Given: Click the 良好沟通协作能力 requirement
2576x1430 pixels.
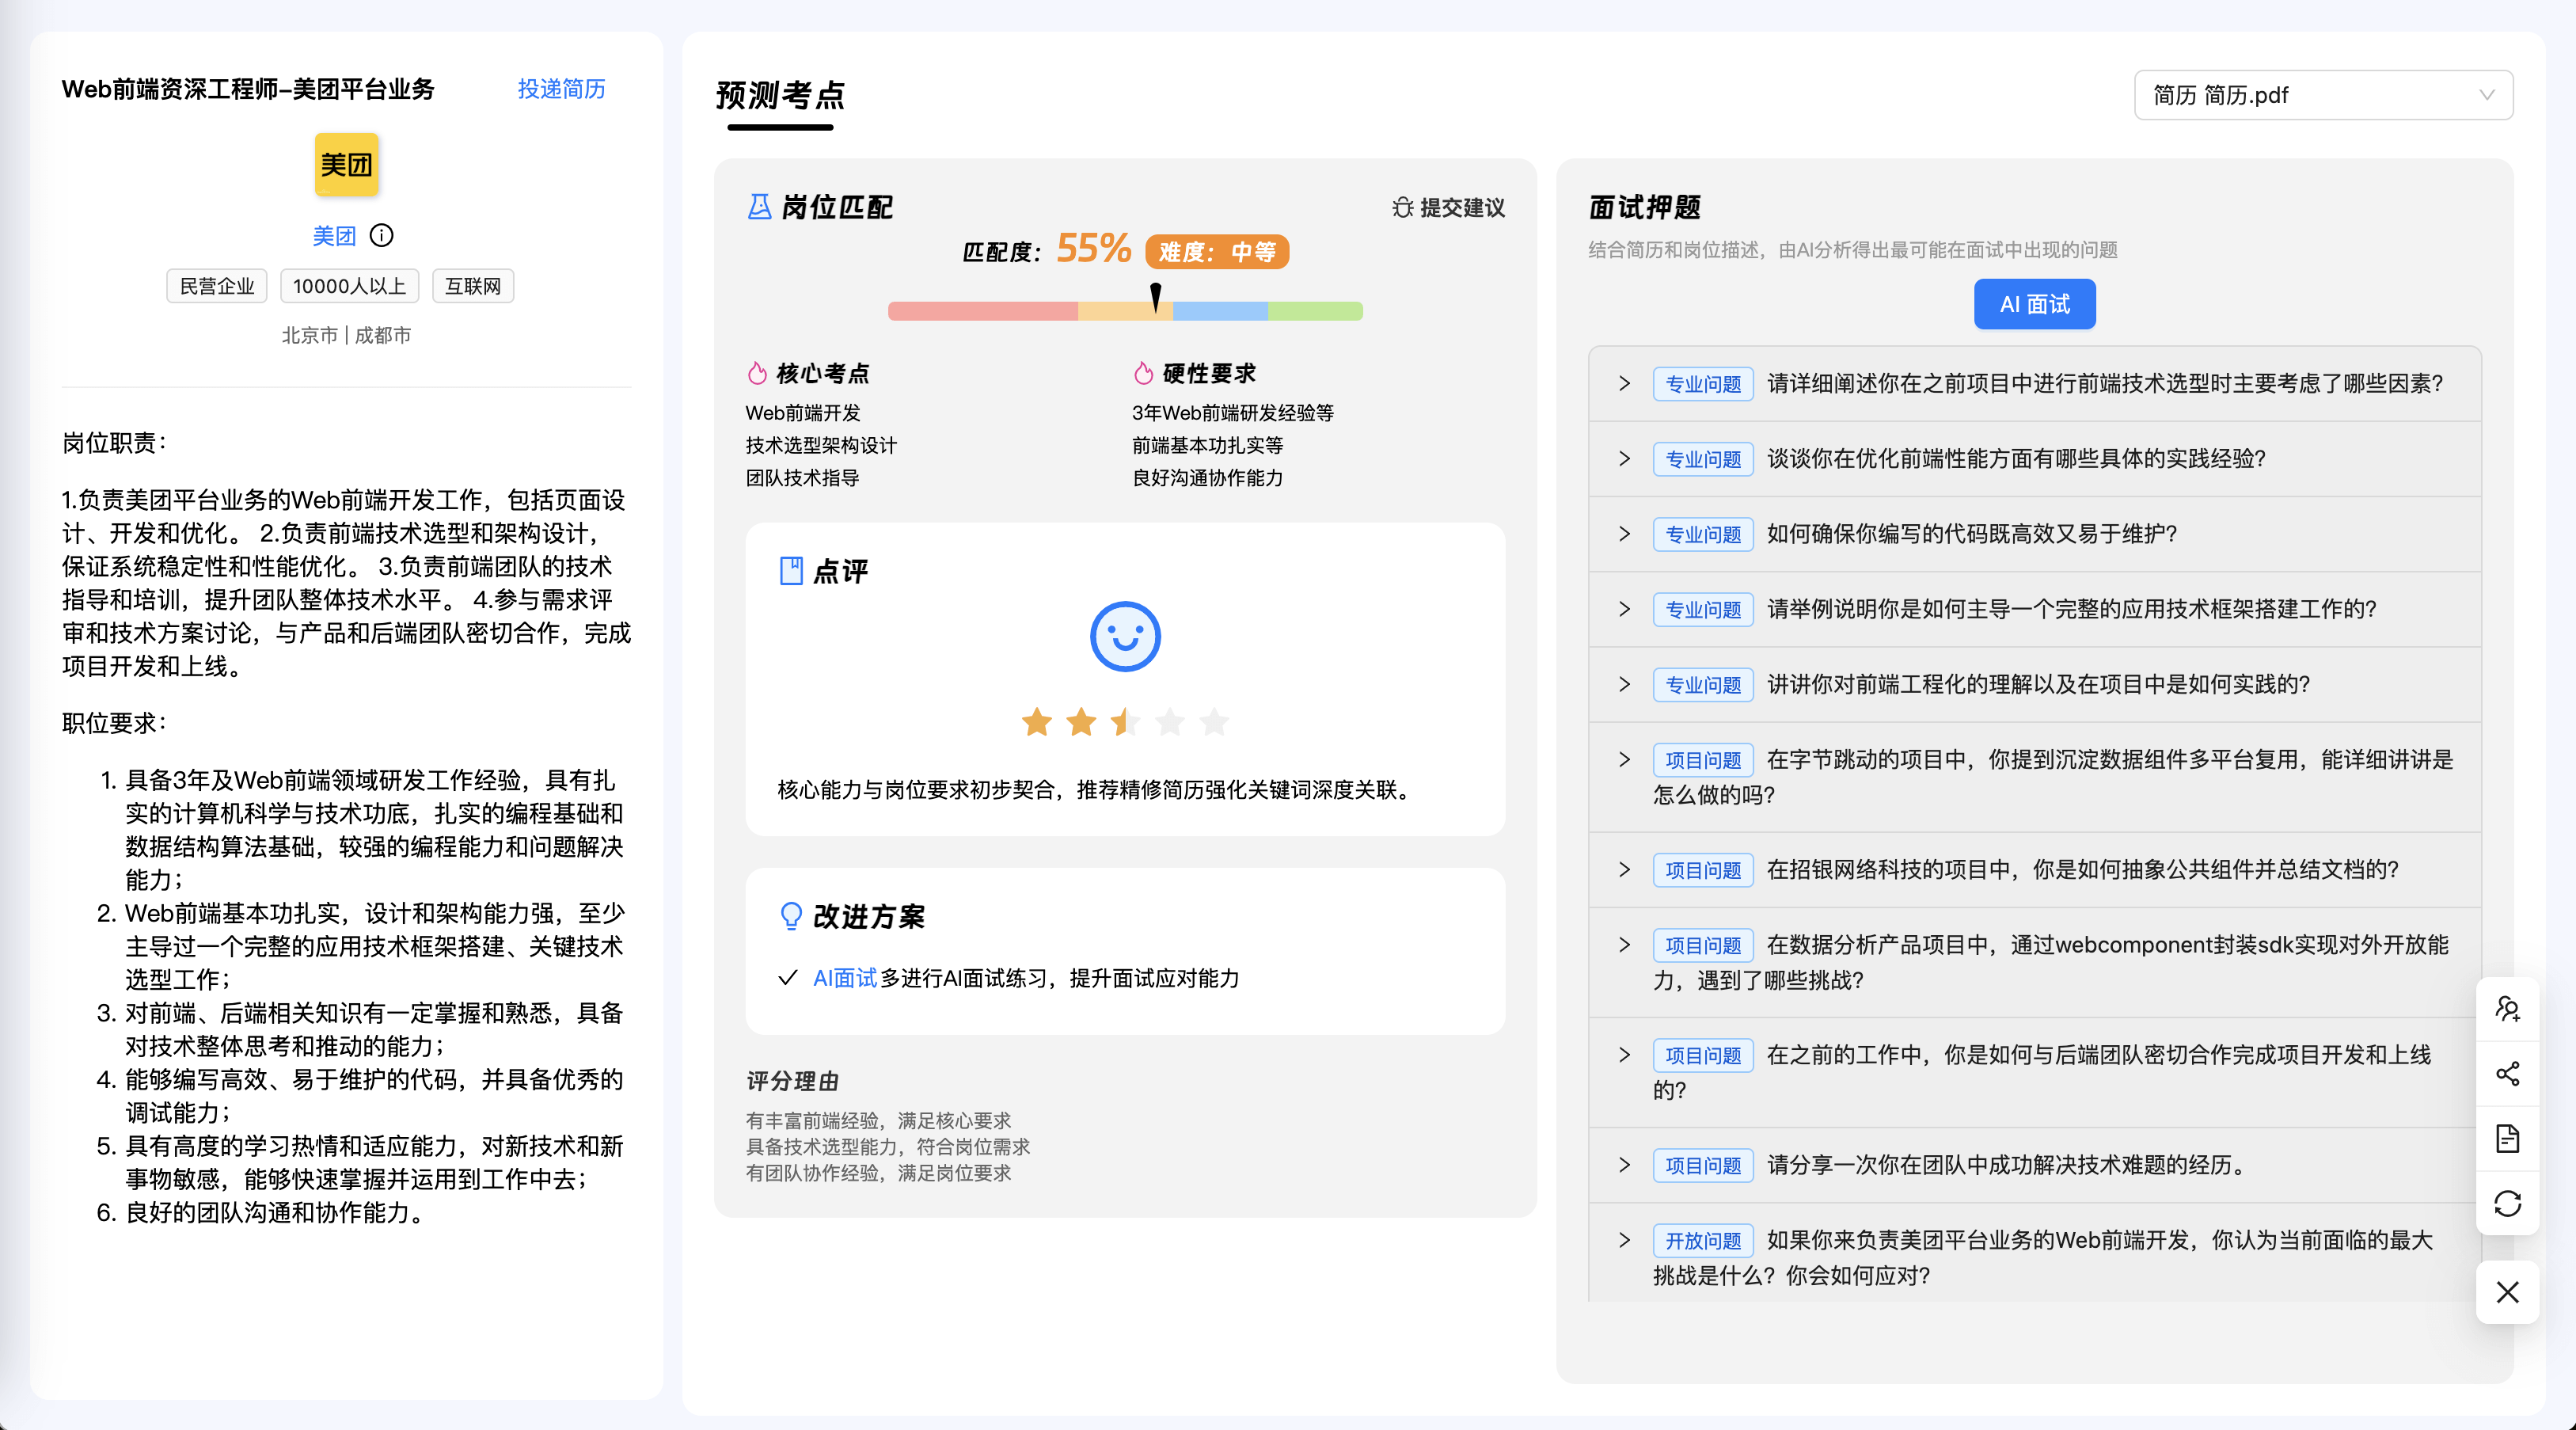Looking at the screenshot, I should (x=1208, y=478).
